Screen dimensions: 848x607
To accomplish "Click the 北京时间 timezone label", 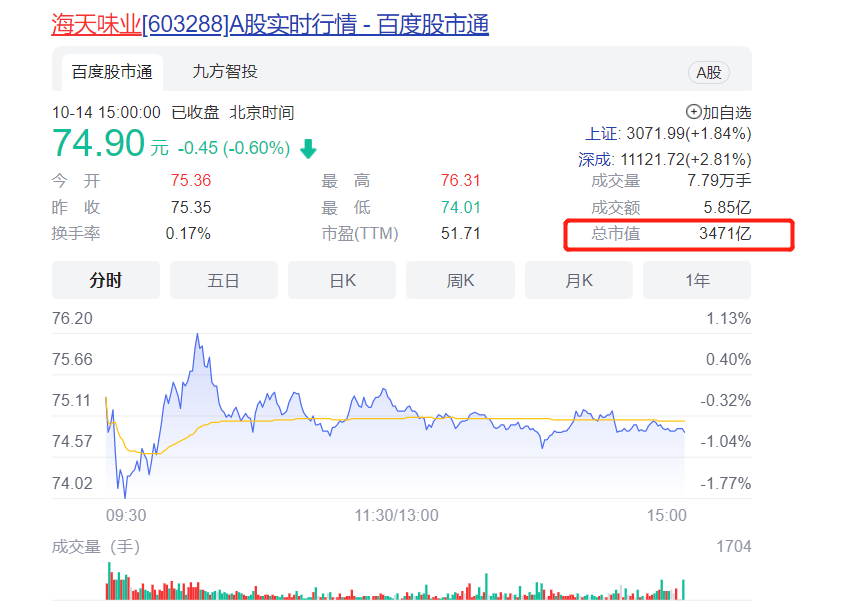I will (x=262, y=113).
